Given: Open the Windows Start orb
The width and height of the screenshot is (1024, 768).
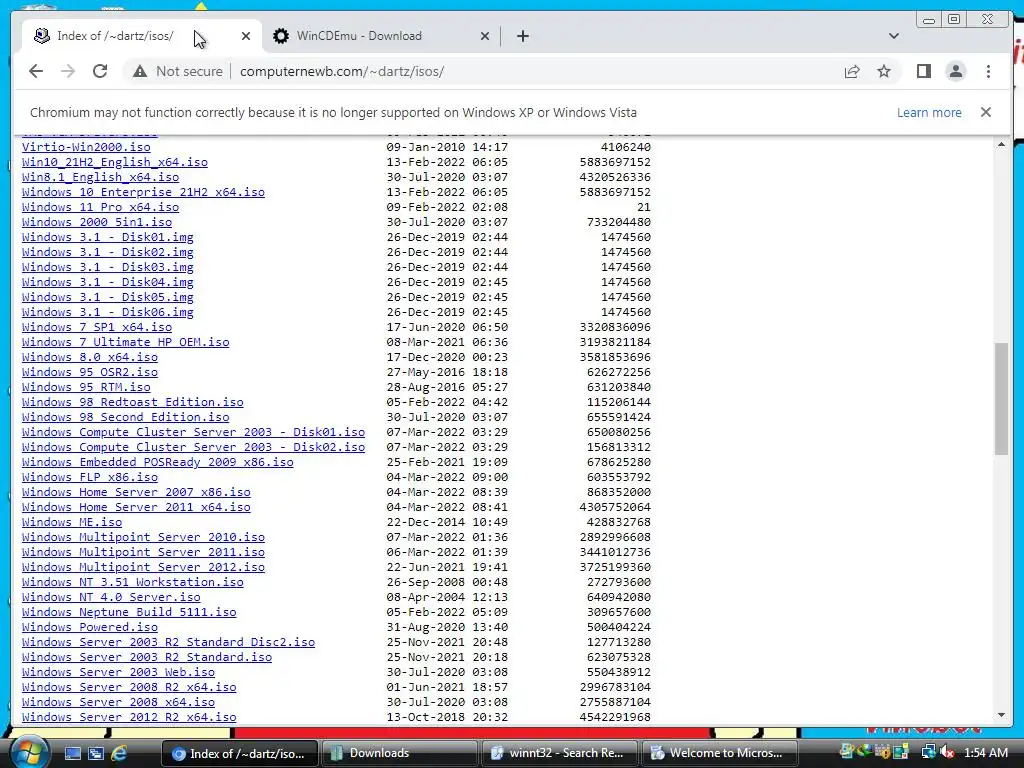Looking at the screenshot, I should (x=29, y=752).
